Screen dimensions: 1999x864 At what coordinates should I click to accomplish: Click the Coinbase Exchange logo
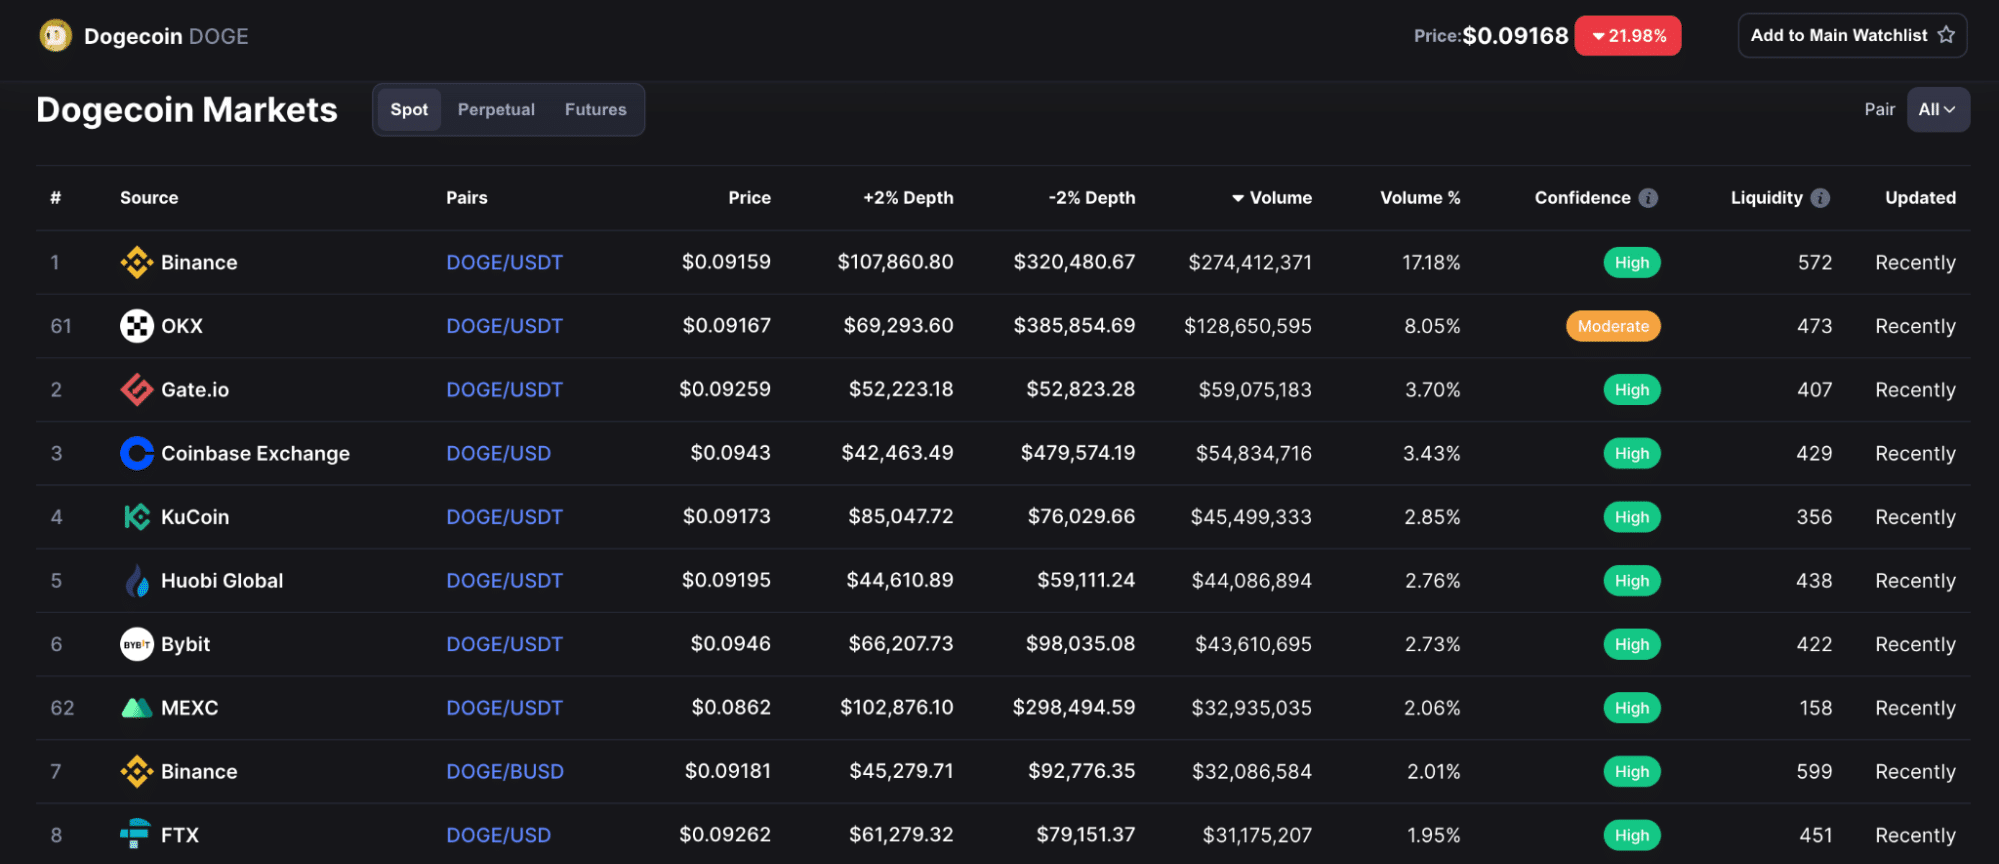(137, 453)
